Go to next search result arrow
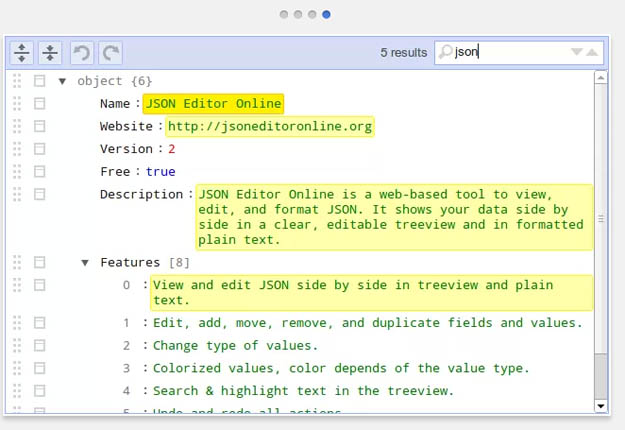Viewport: 625px width, 430px height. [576, 51]
